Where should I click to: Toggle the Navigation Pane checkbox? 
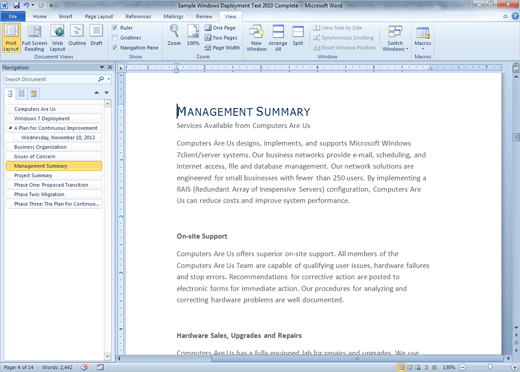[x=115, y=48]
